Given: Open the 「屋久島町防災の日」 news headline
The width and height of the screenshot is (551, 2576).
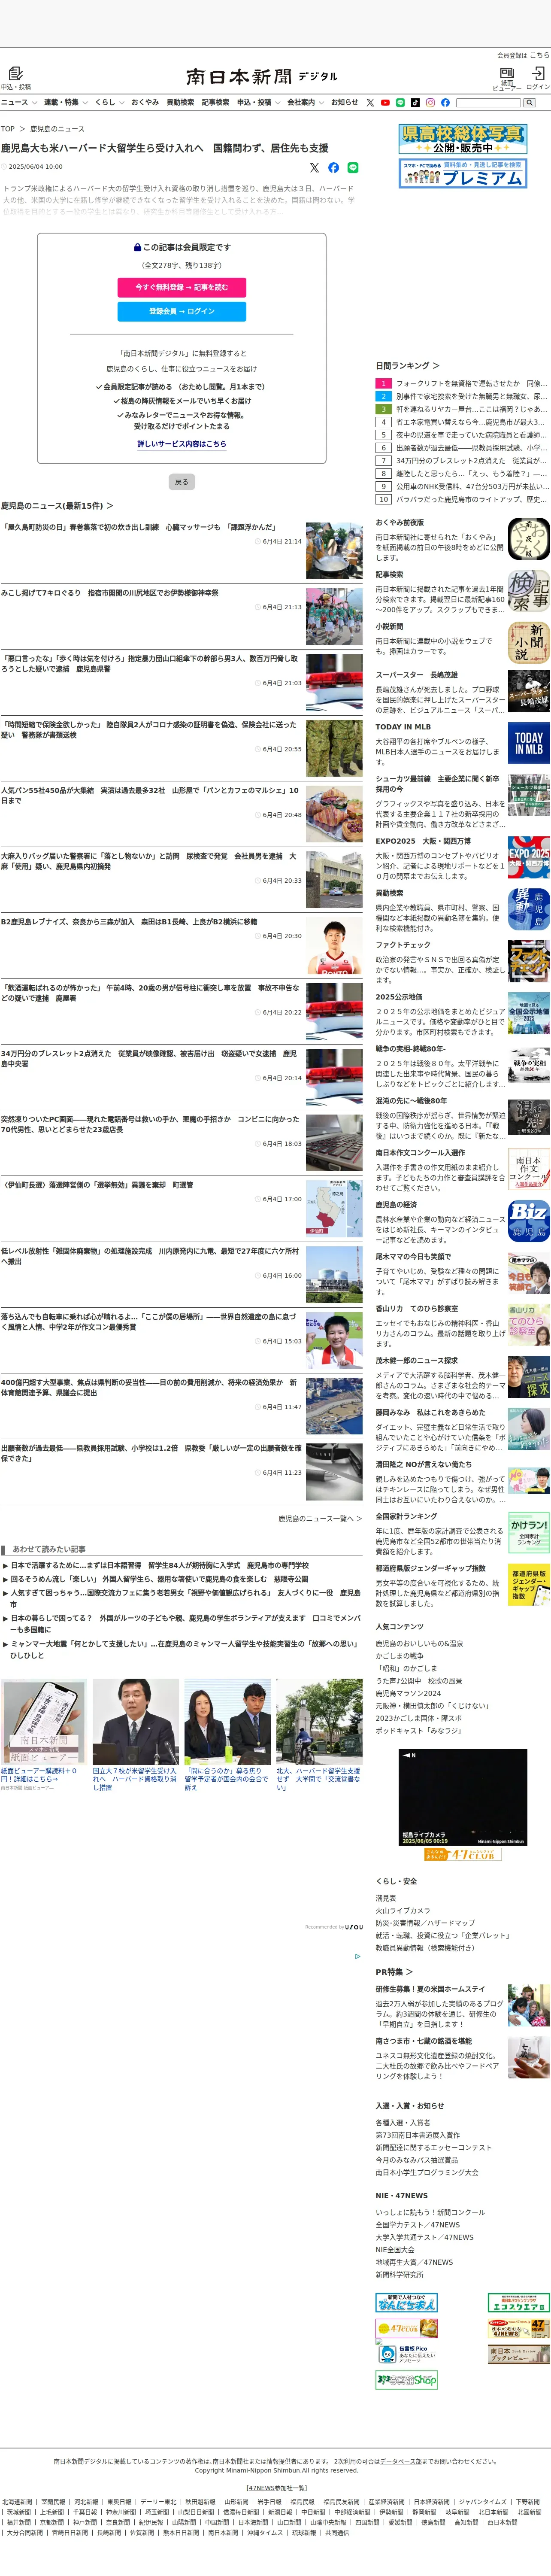Looking at the screenshot, I should [x=139, y=527].
